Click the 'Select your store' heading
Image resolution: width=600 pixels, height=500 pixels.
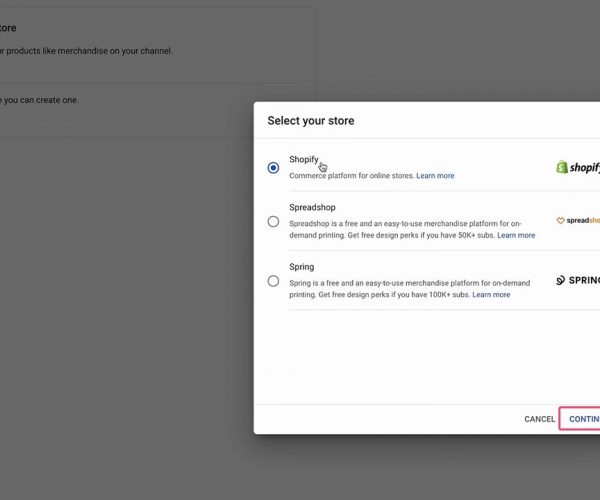pyautogui.click(x=311, y=121)
